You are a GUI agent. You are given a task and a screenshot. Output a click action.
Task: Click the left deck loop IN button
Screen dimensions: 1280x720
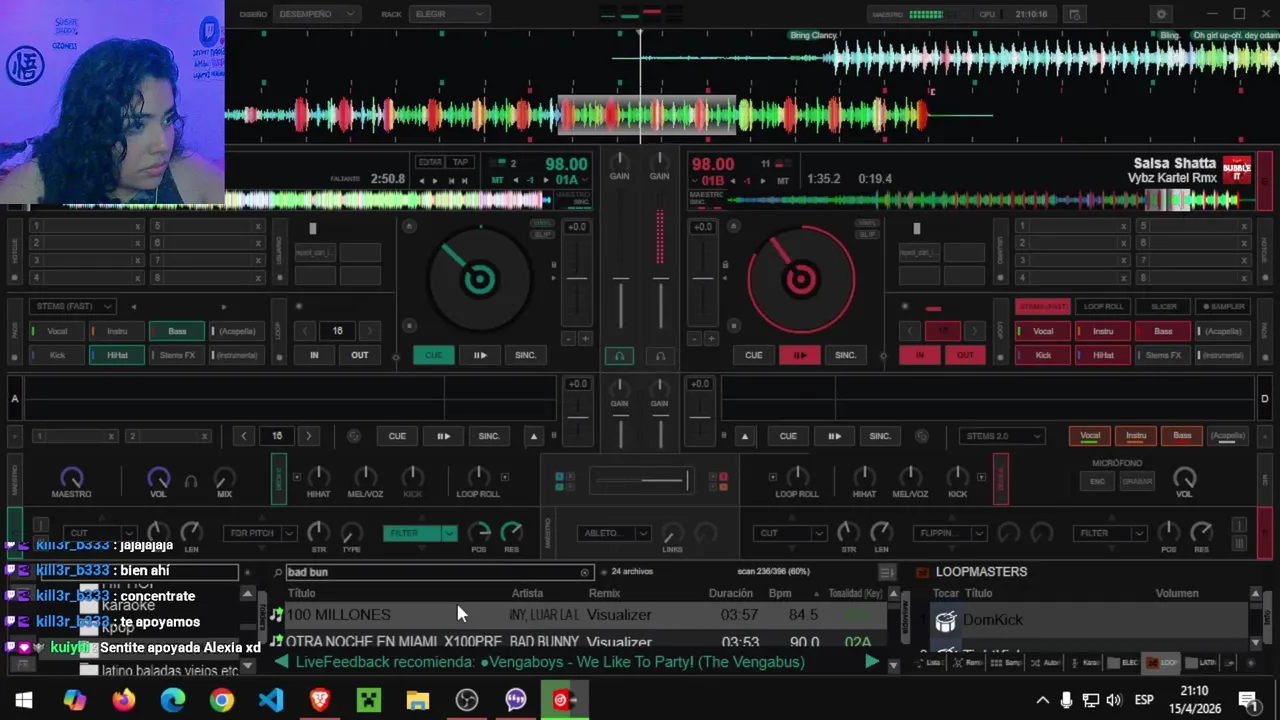314,355
